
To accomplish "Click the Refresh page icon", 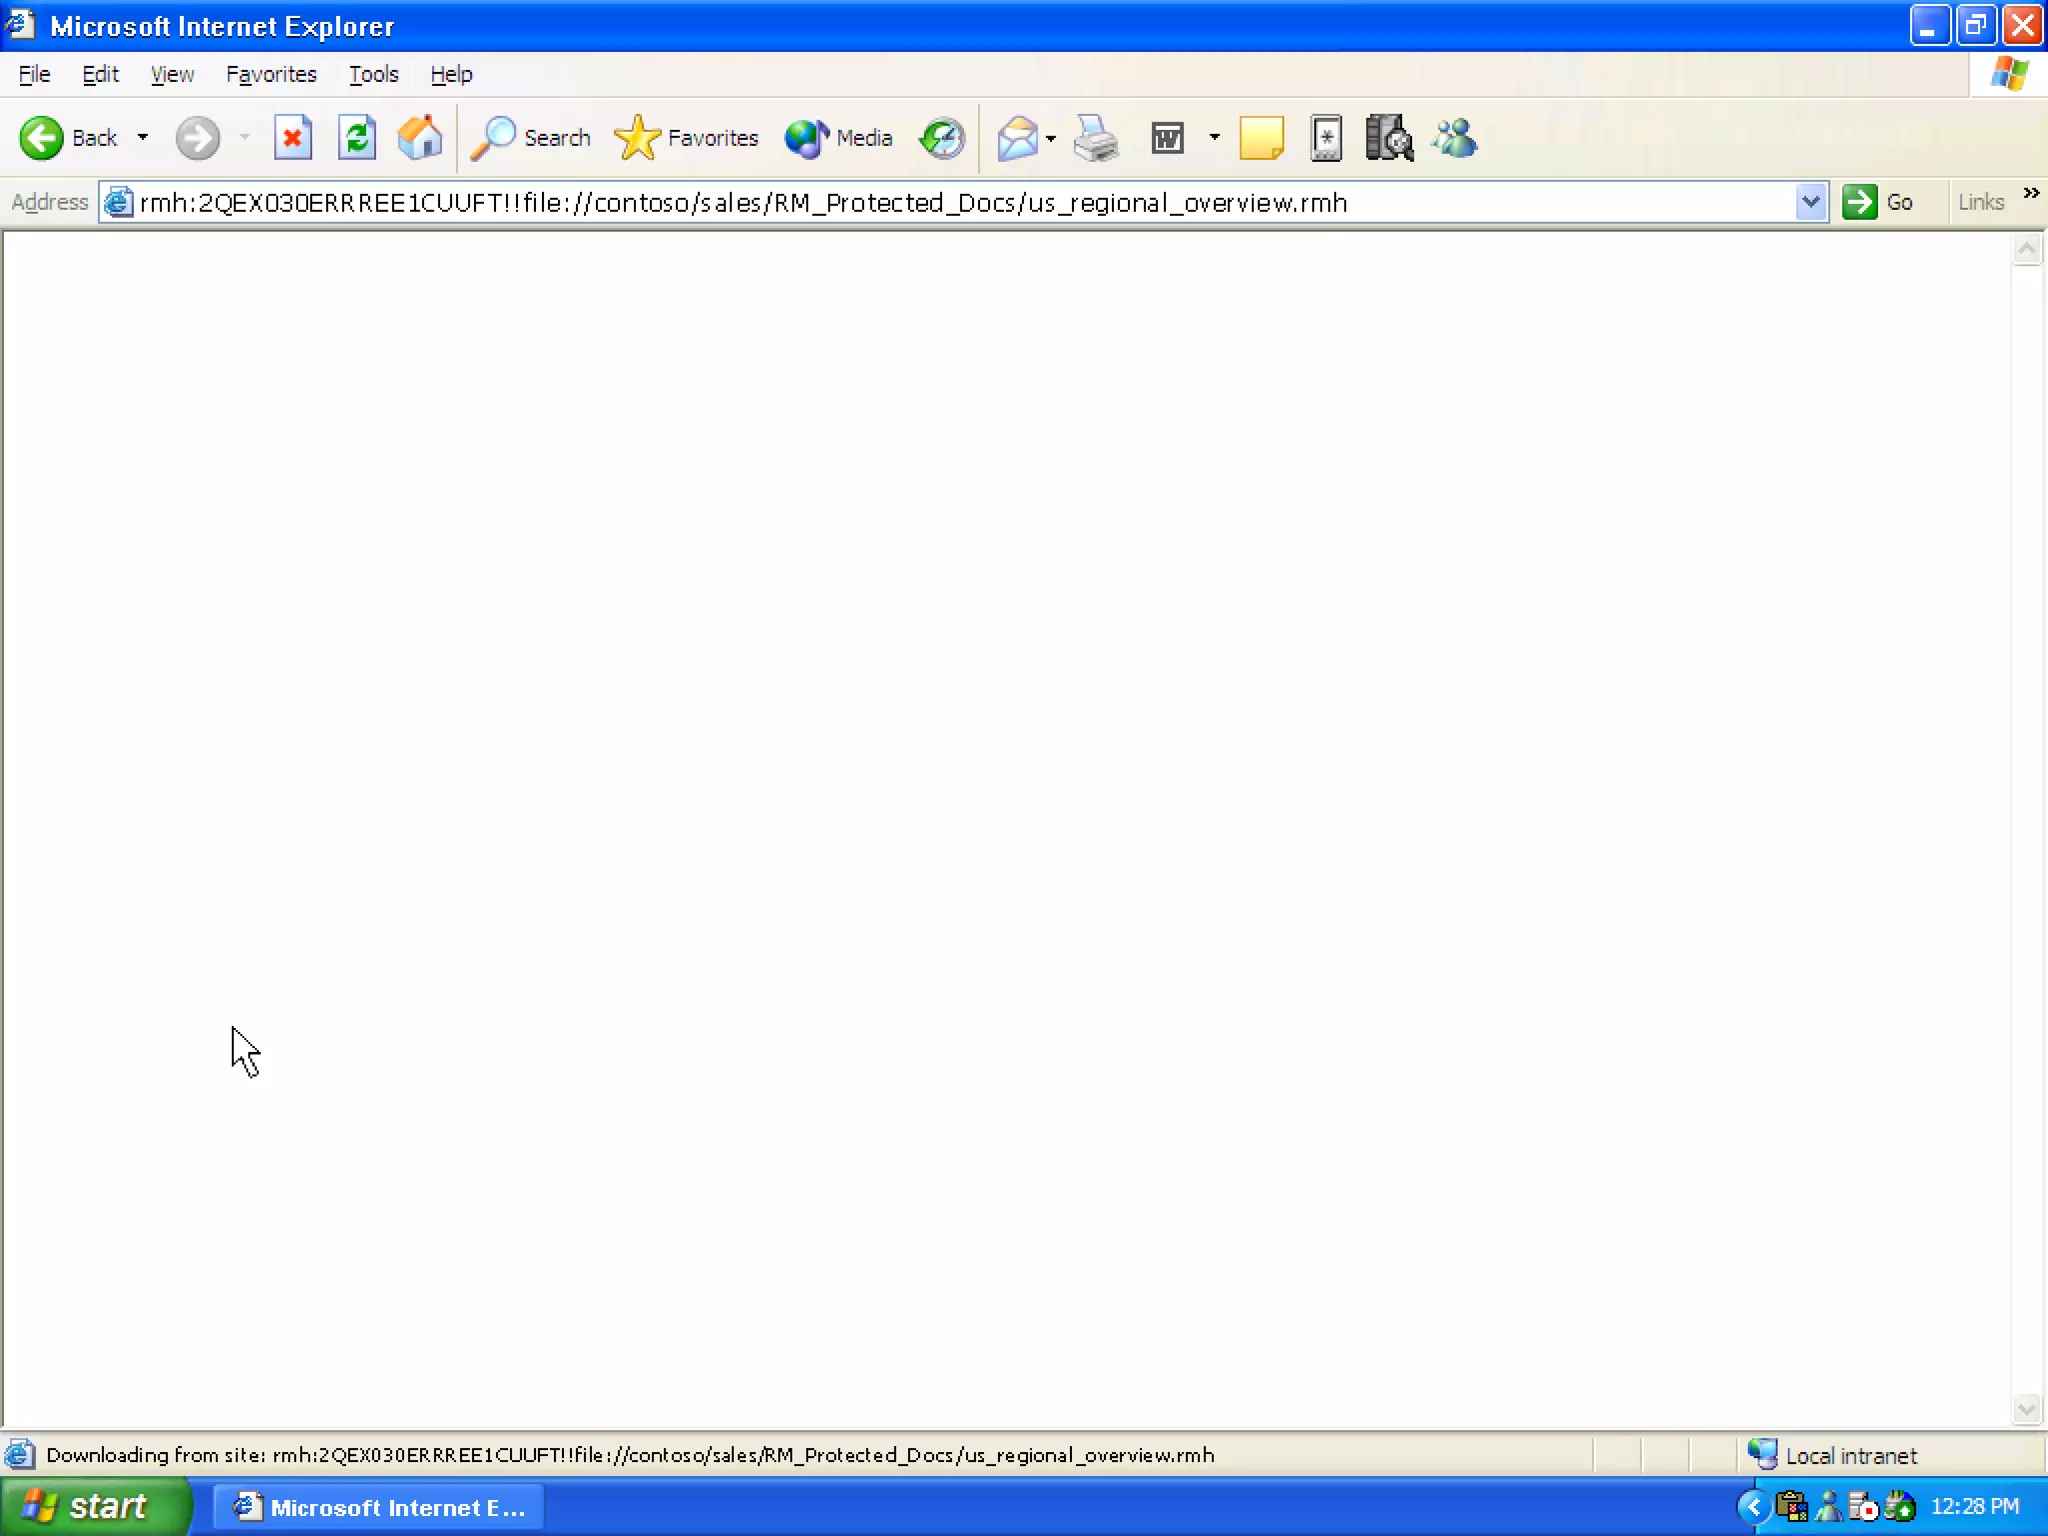I will tap(356, 138).
